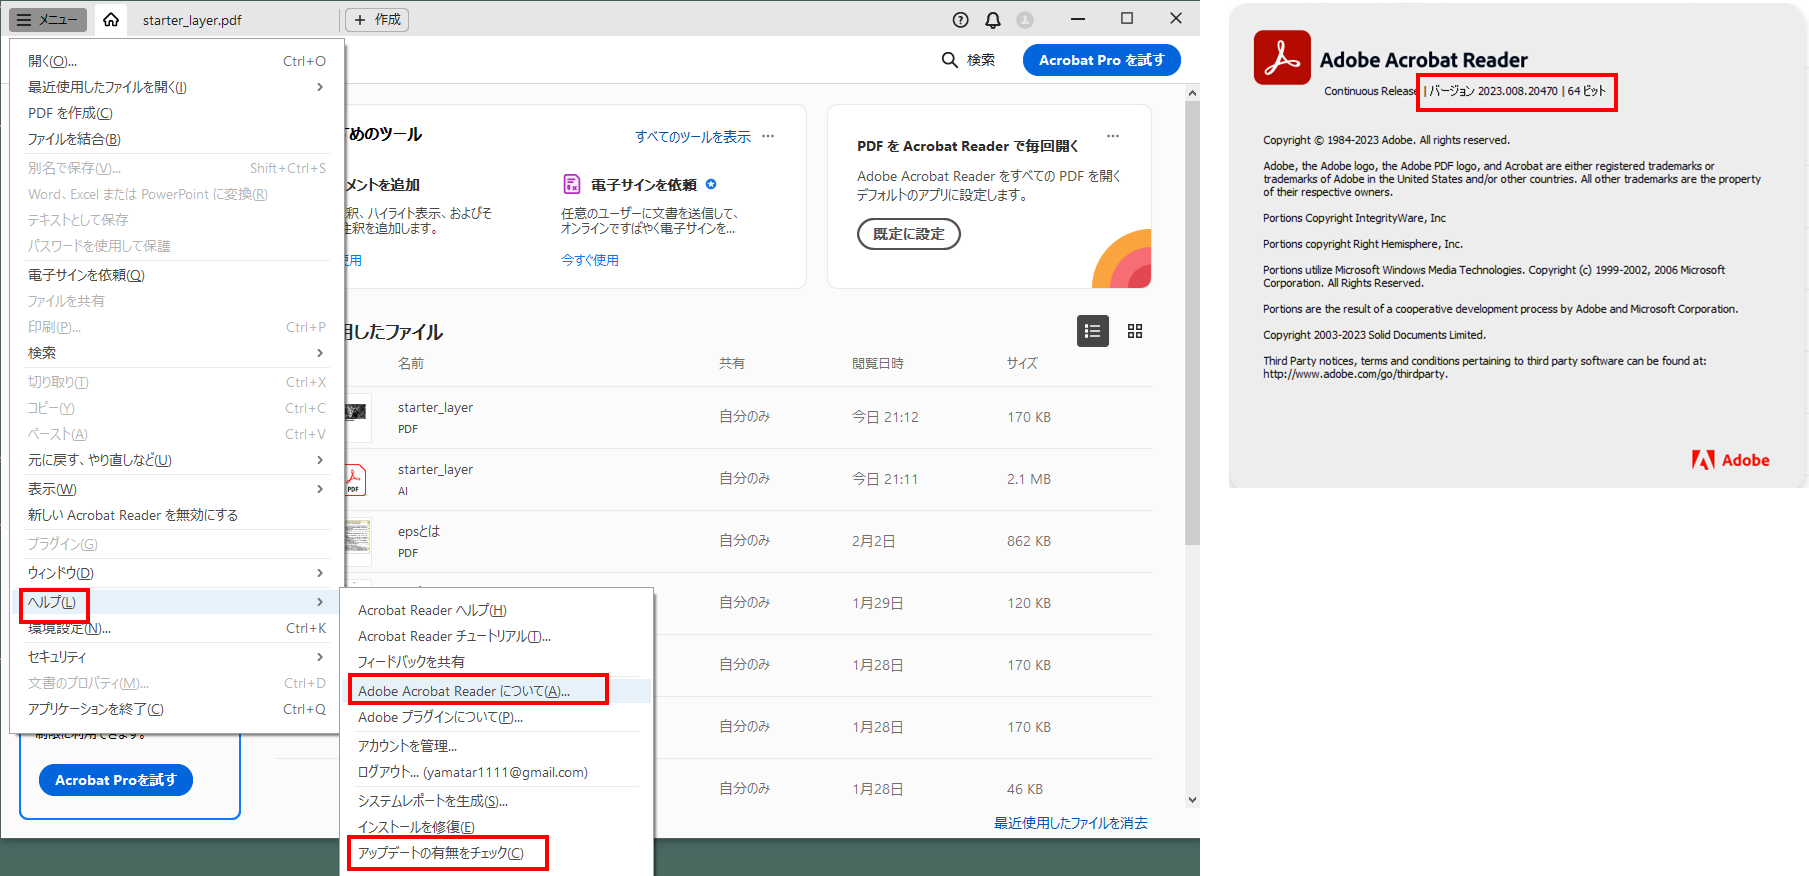
Task: Click the user profile avatar icon
Action: [x=1024, y=20]
